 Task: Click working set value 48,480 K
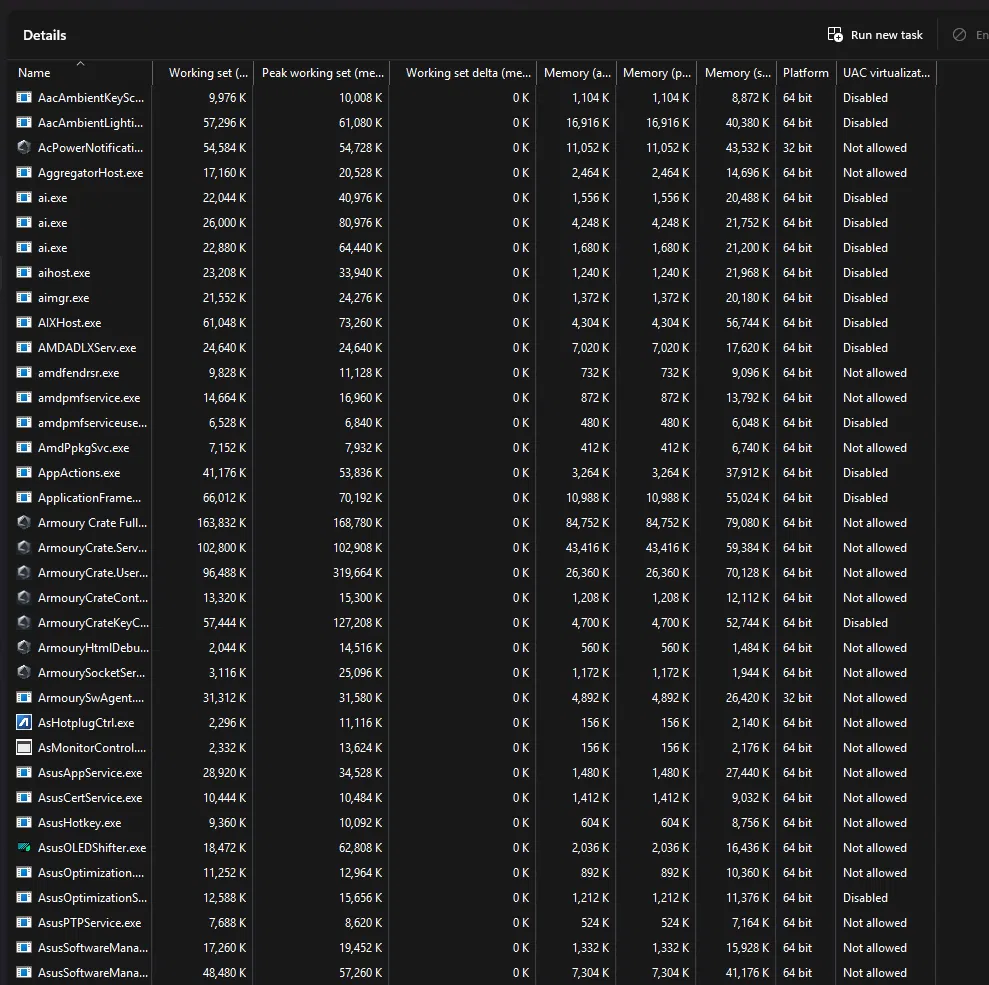[x=224, y=972]
